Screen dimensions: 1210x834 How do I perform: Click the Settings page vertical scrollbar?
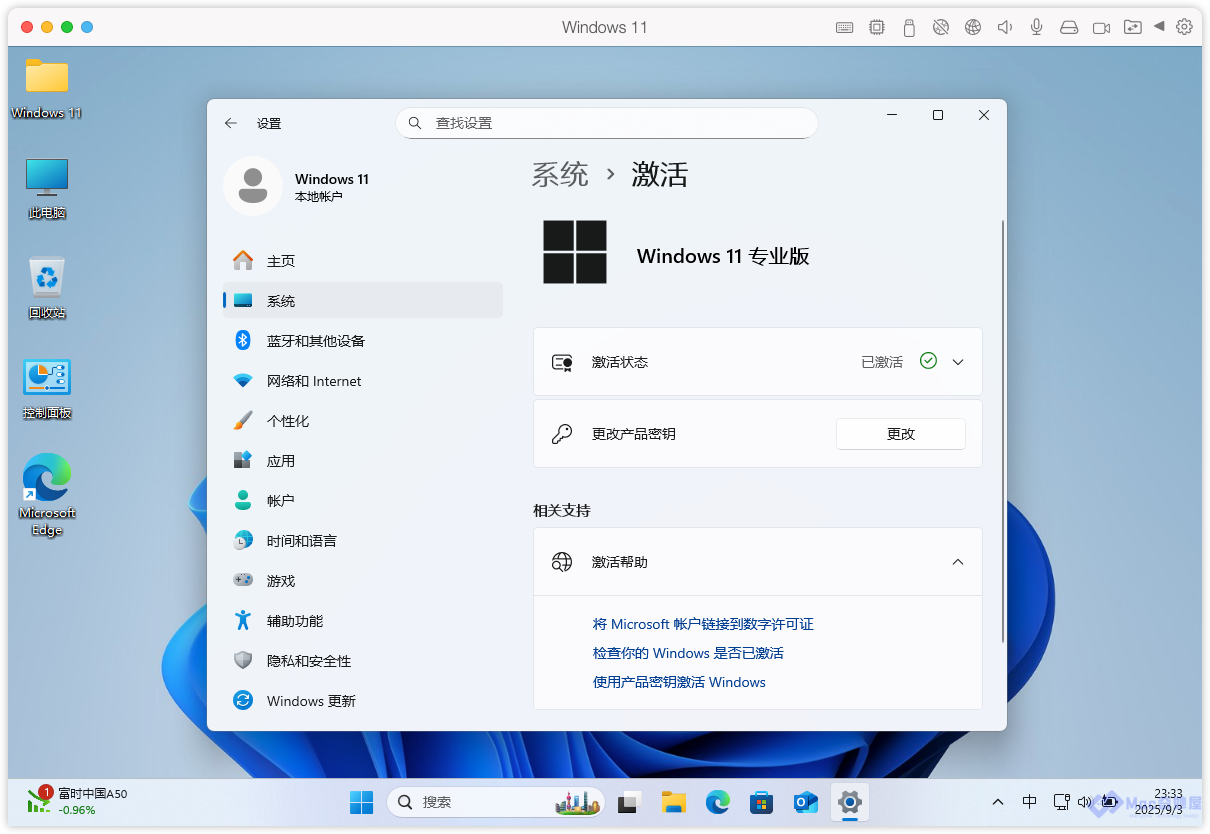click(x=1002, y=431)
